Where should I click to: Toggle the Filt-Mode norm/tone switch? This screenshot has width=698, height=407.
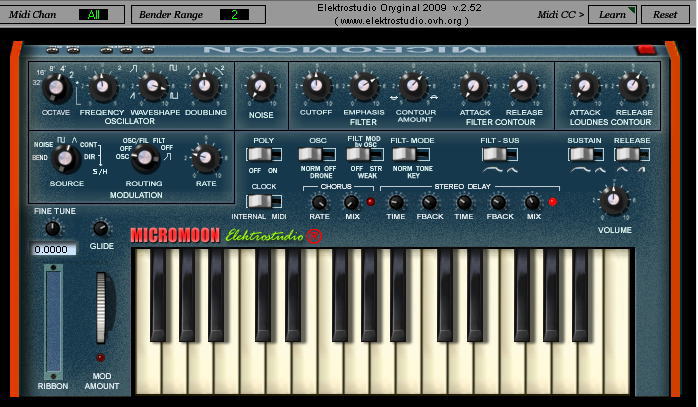pos(411,155)
